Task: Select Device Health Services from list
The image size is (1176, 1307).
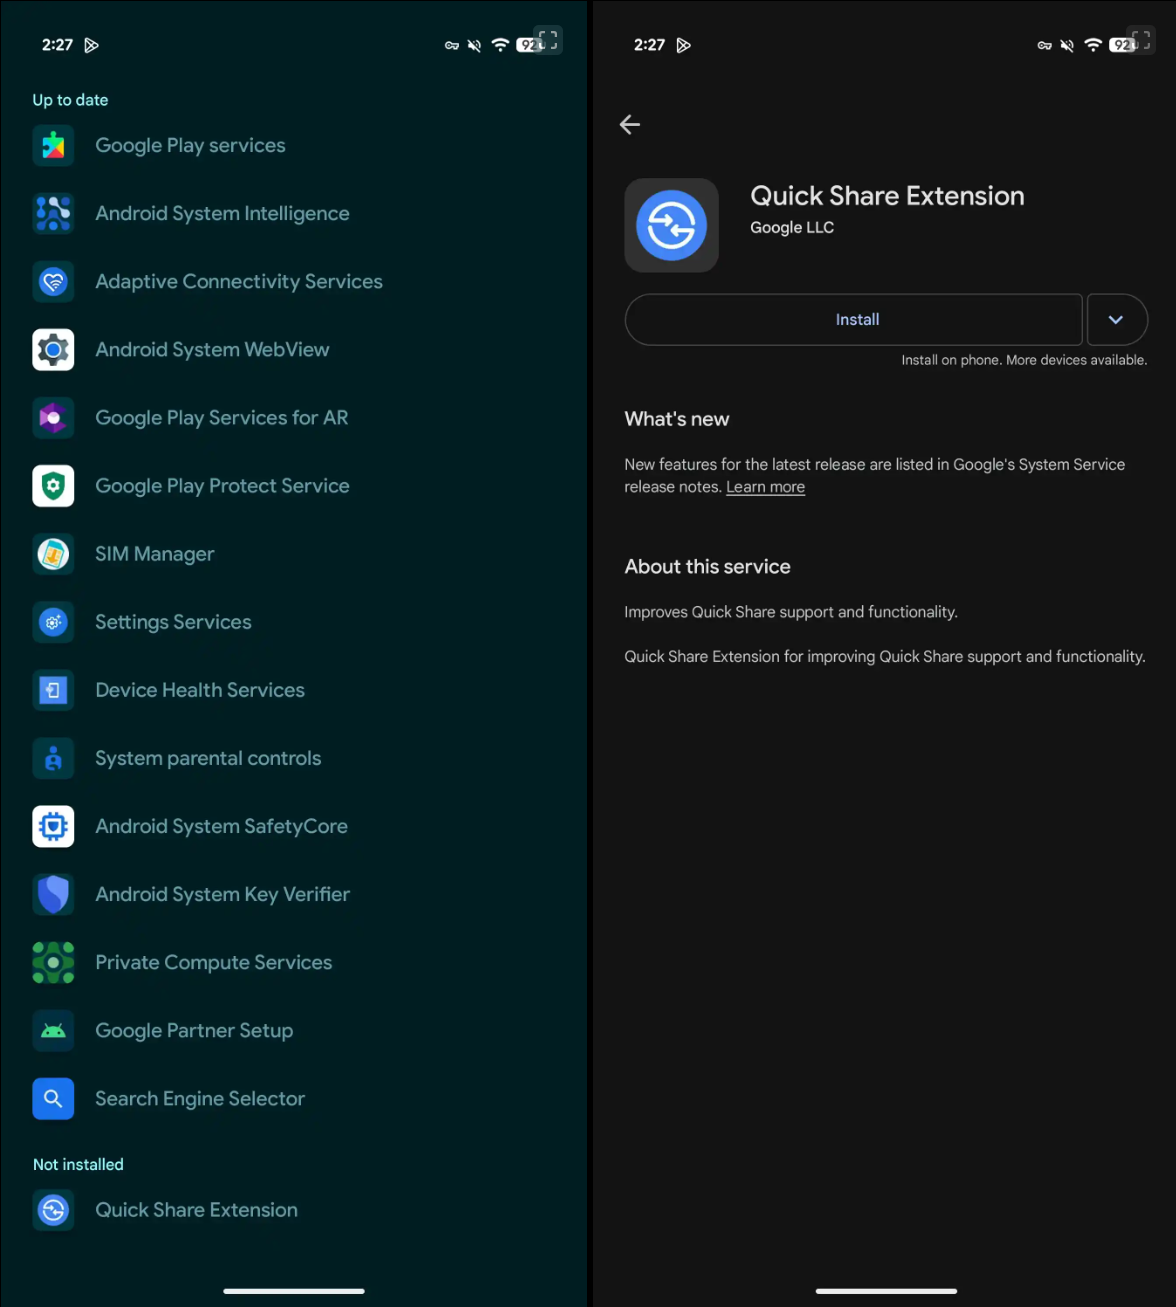Action: [x=200, y=690]
